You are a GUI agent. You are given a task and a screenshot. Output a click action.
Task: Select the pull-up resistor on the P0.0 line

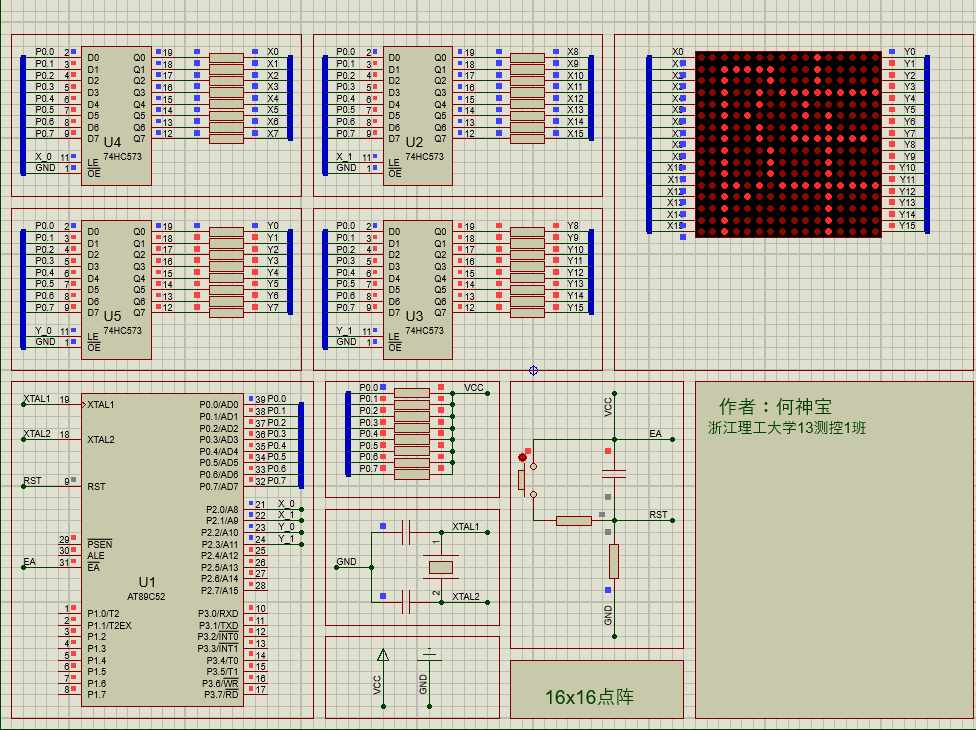coord(412,393)
